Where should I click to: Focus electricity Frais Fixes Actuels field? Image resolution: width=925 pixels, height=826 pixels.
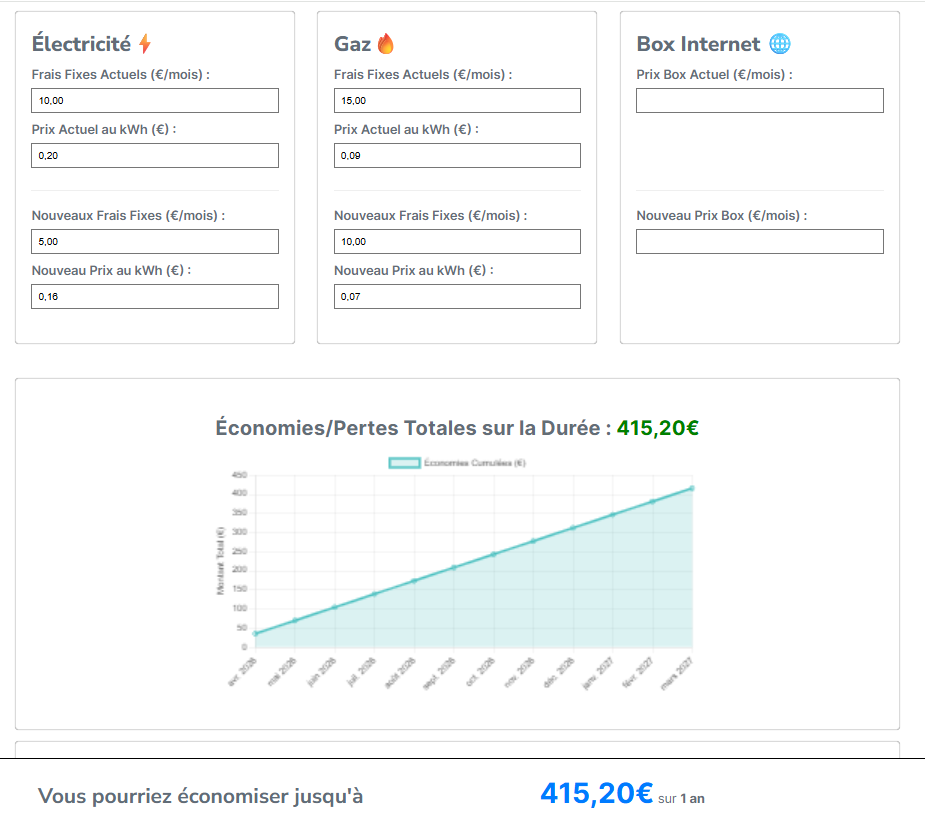point(155,101)
